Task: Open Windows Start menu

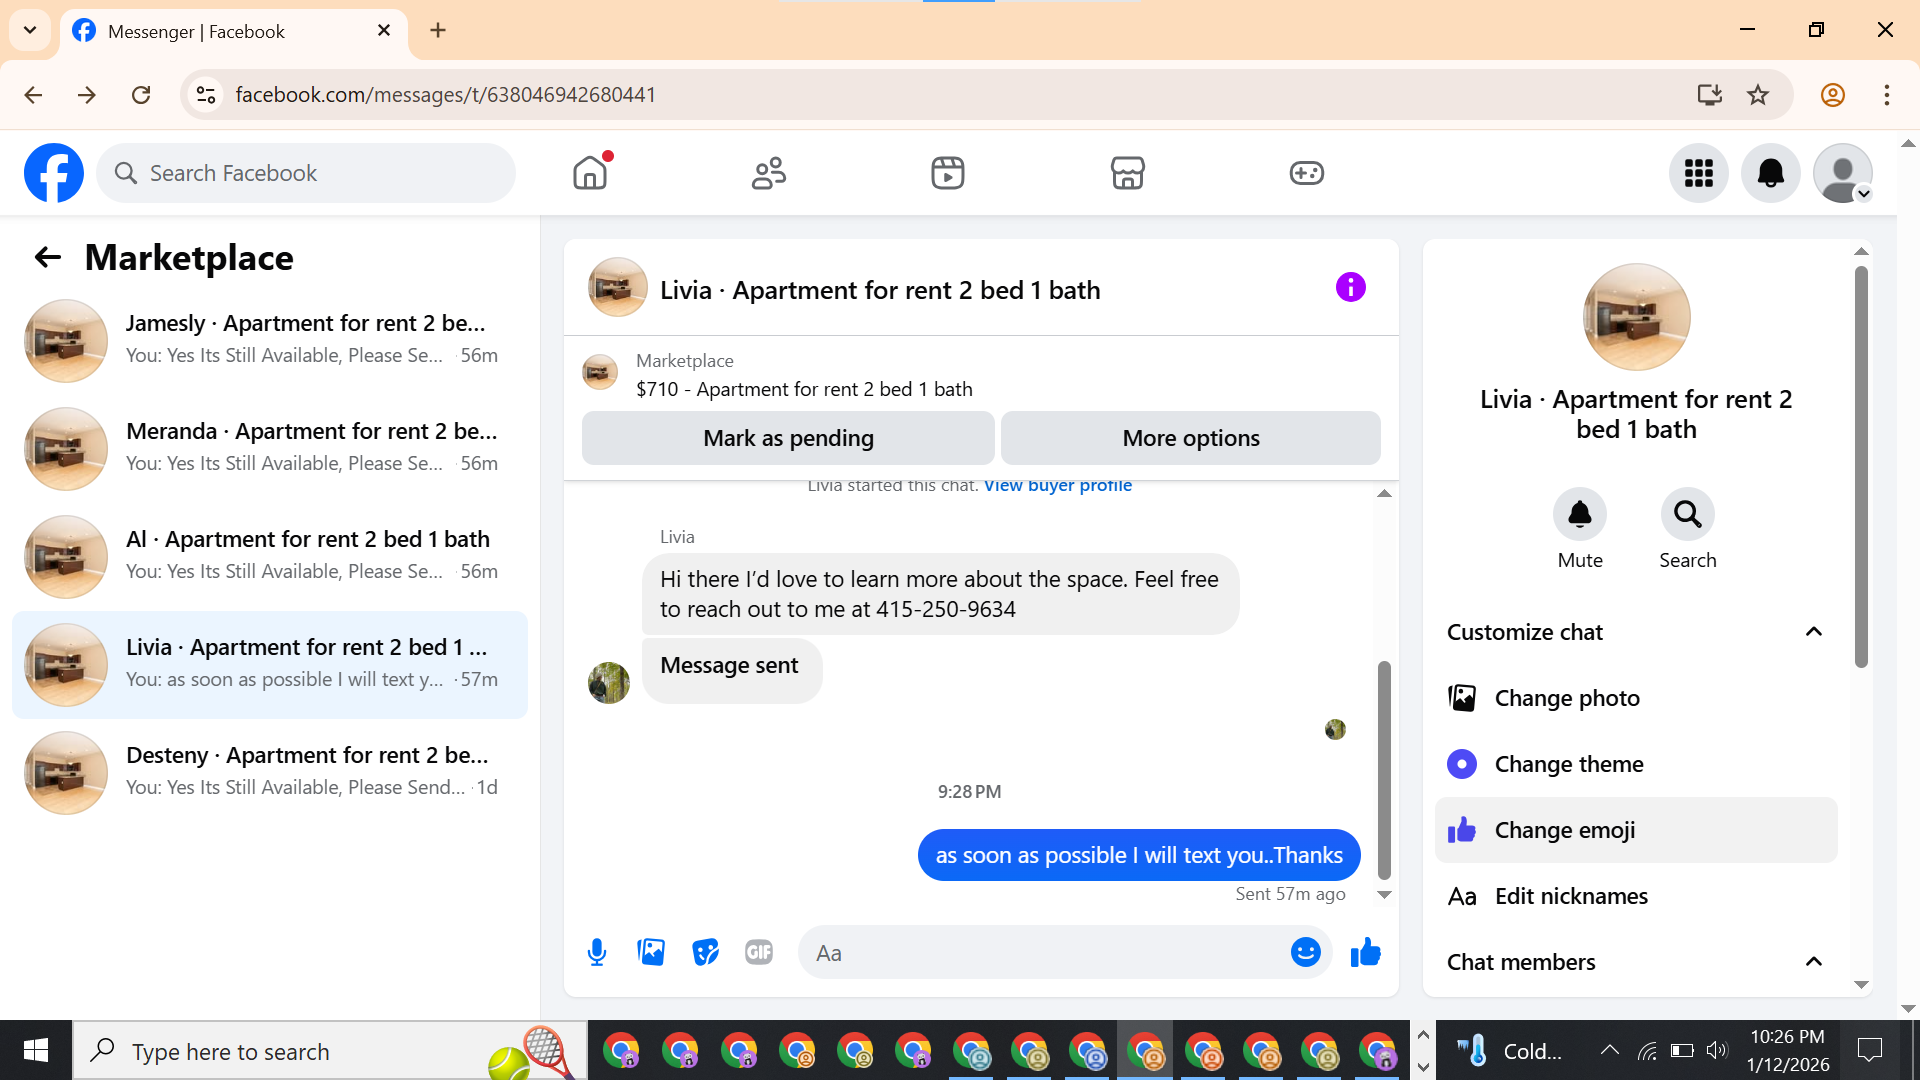Action: 36,1050
